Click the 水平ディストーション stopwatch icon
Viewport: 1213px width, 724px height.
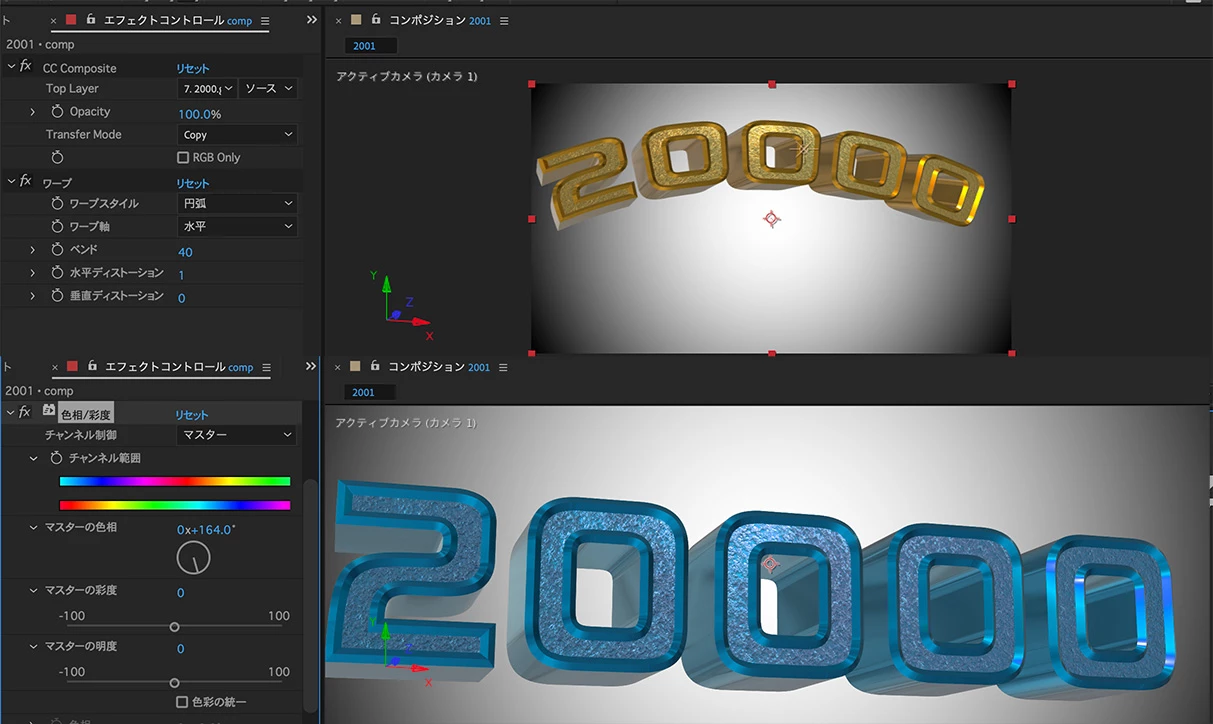click(x=57, y=273)
